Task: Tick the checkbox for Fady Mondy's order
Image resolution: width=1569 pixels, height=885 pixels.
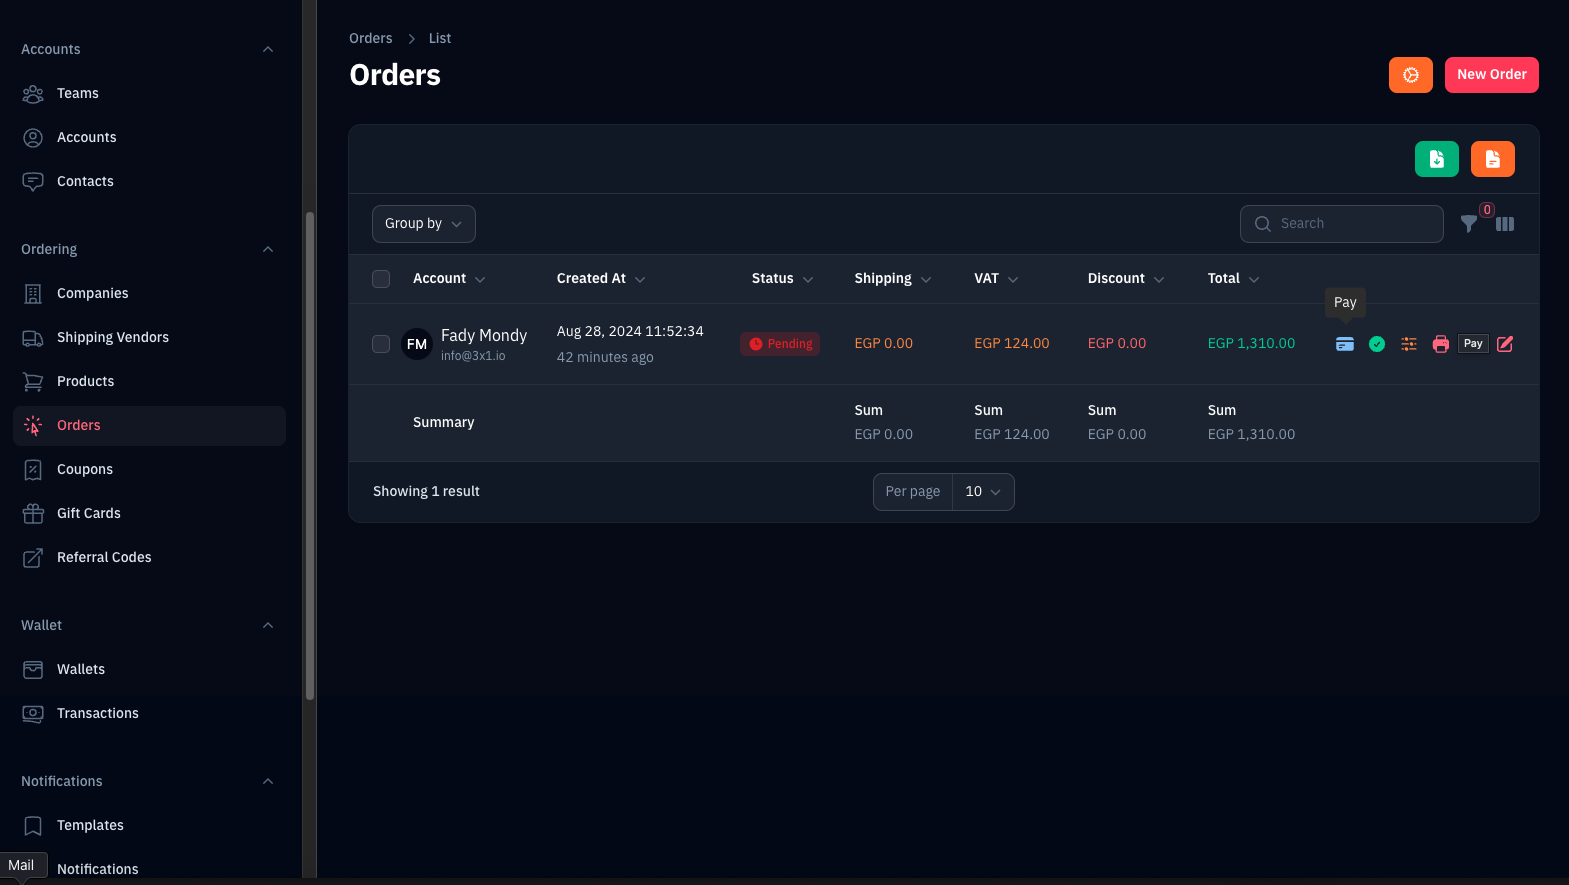Action: (381, 344)
